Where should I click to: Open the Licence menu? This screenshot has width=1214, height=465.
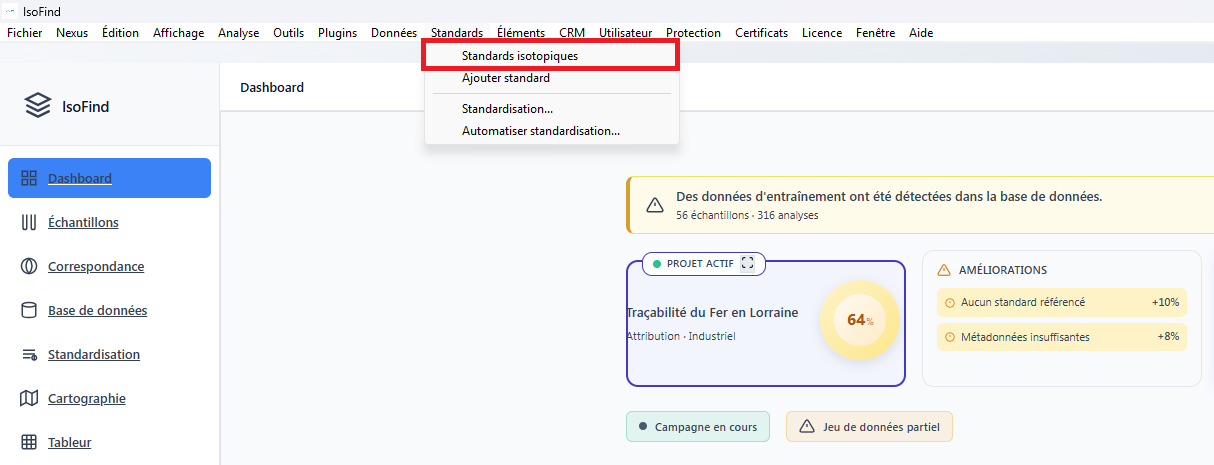822,33
